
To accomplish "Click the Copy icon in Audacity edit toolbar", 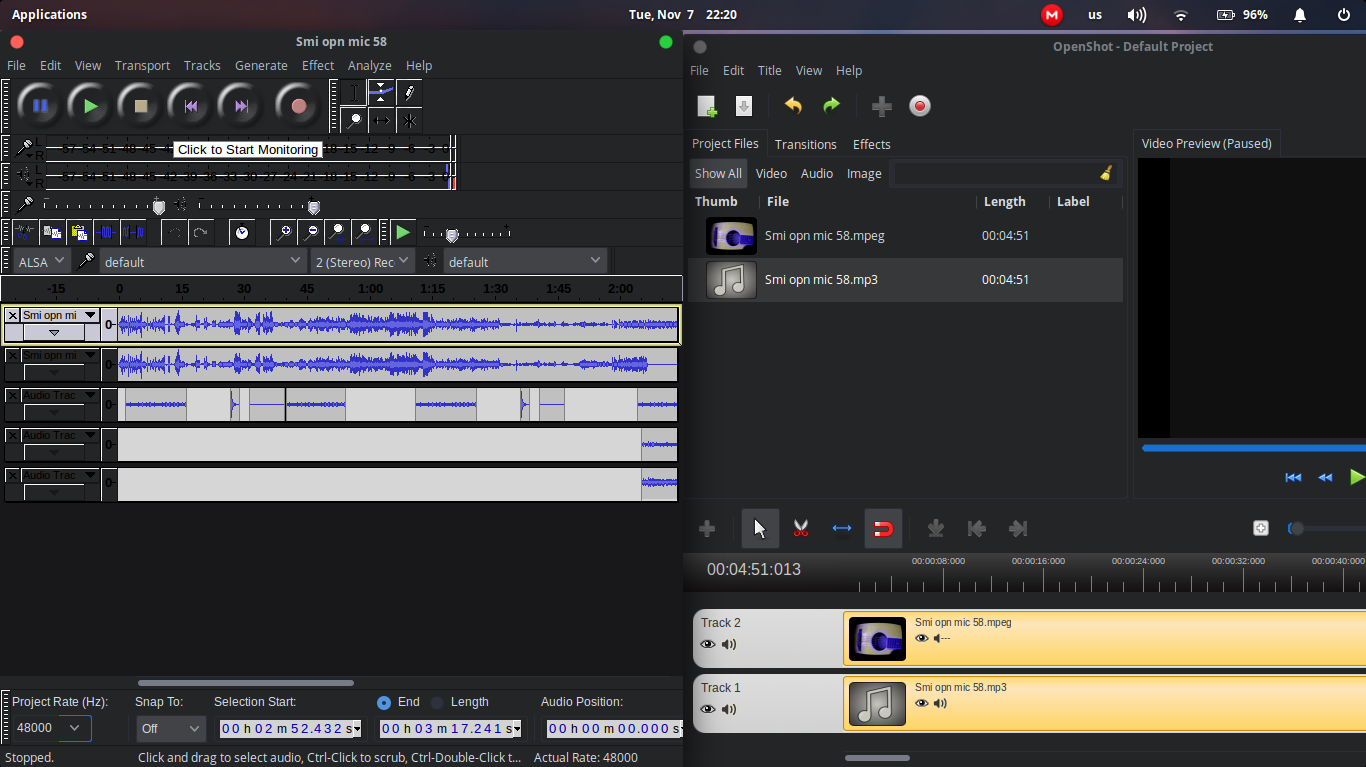I will [x=52, y=233].
